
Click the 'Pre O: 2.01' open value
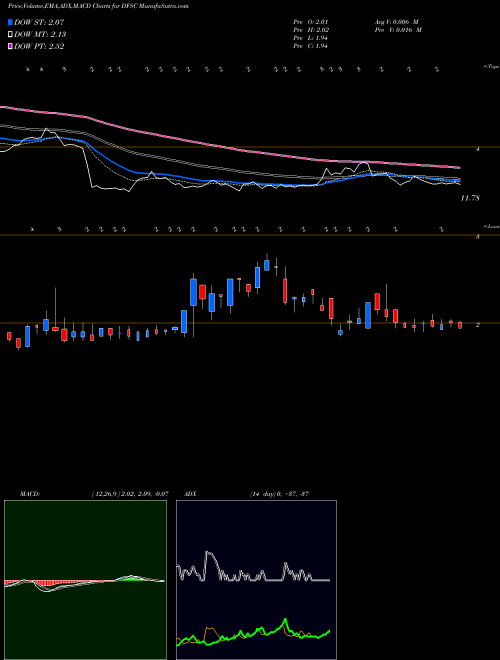click(x=311, y=22)
